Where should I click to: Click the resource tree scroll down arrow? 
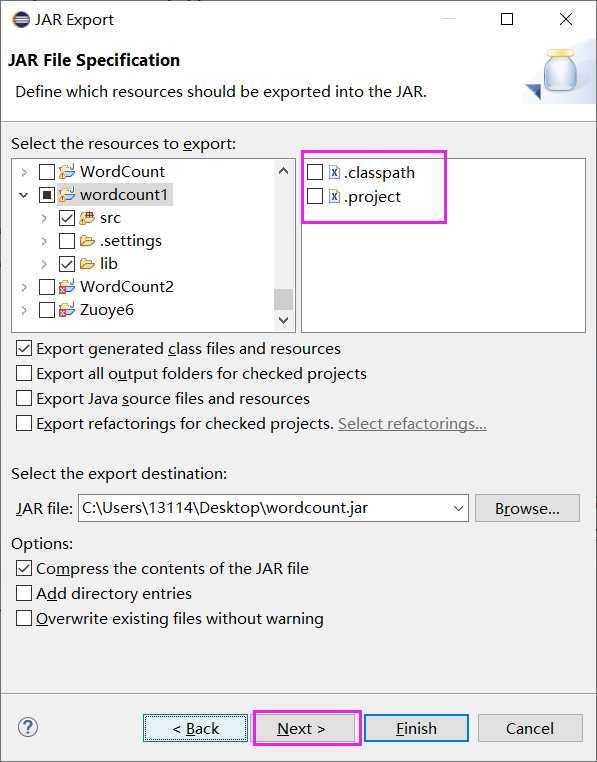pos(283,320)
